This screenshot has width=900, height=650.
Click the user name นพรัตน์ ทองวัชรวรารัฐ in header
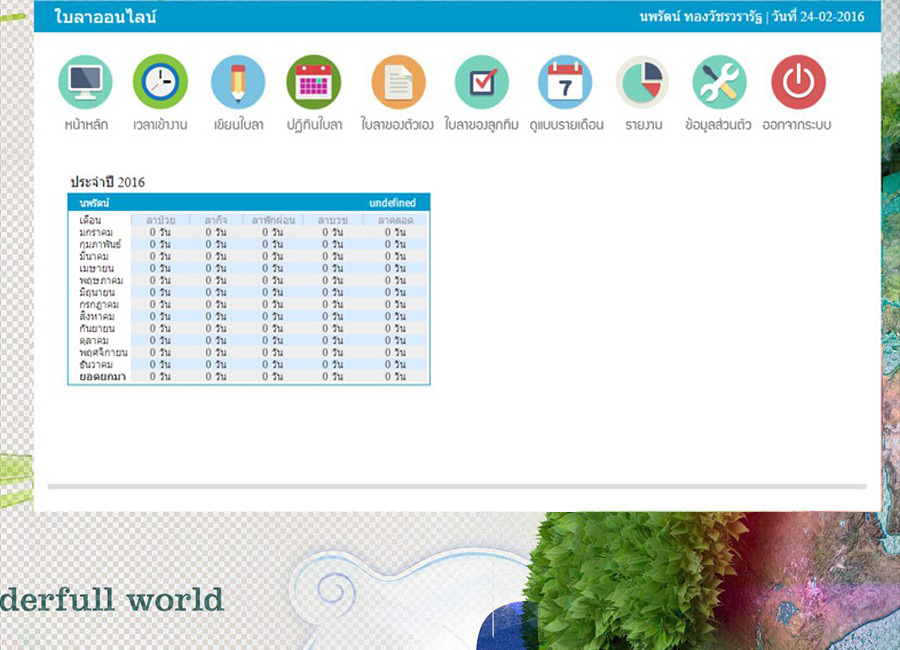[x=701, y=17]
